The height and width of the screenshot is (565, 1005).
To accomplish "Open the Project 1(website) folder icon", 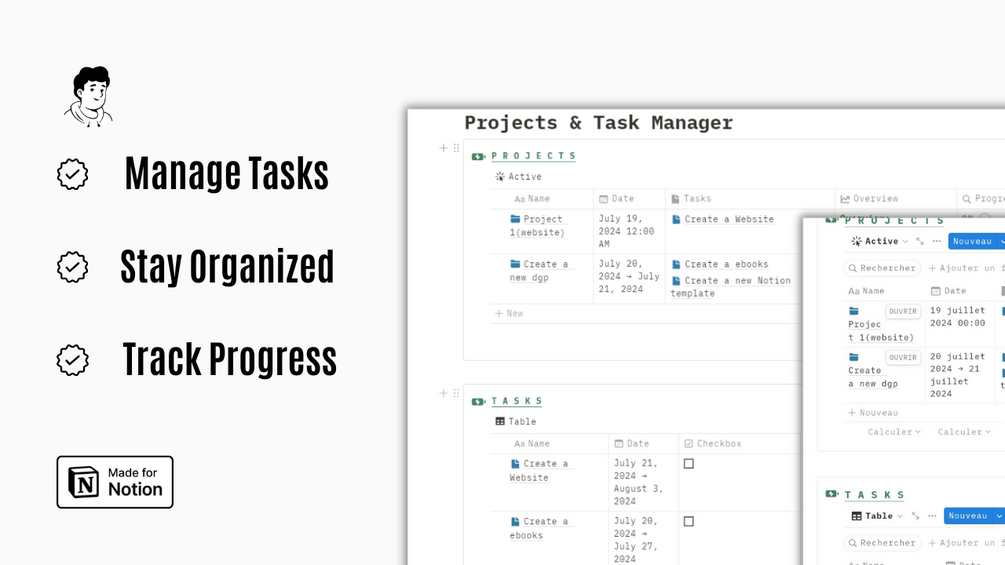I will coord(515,219).
